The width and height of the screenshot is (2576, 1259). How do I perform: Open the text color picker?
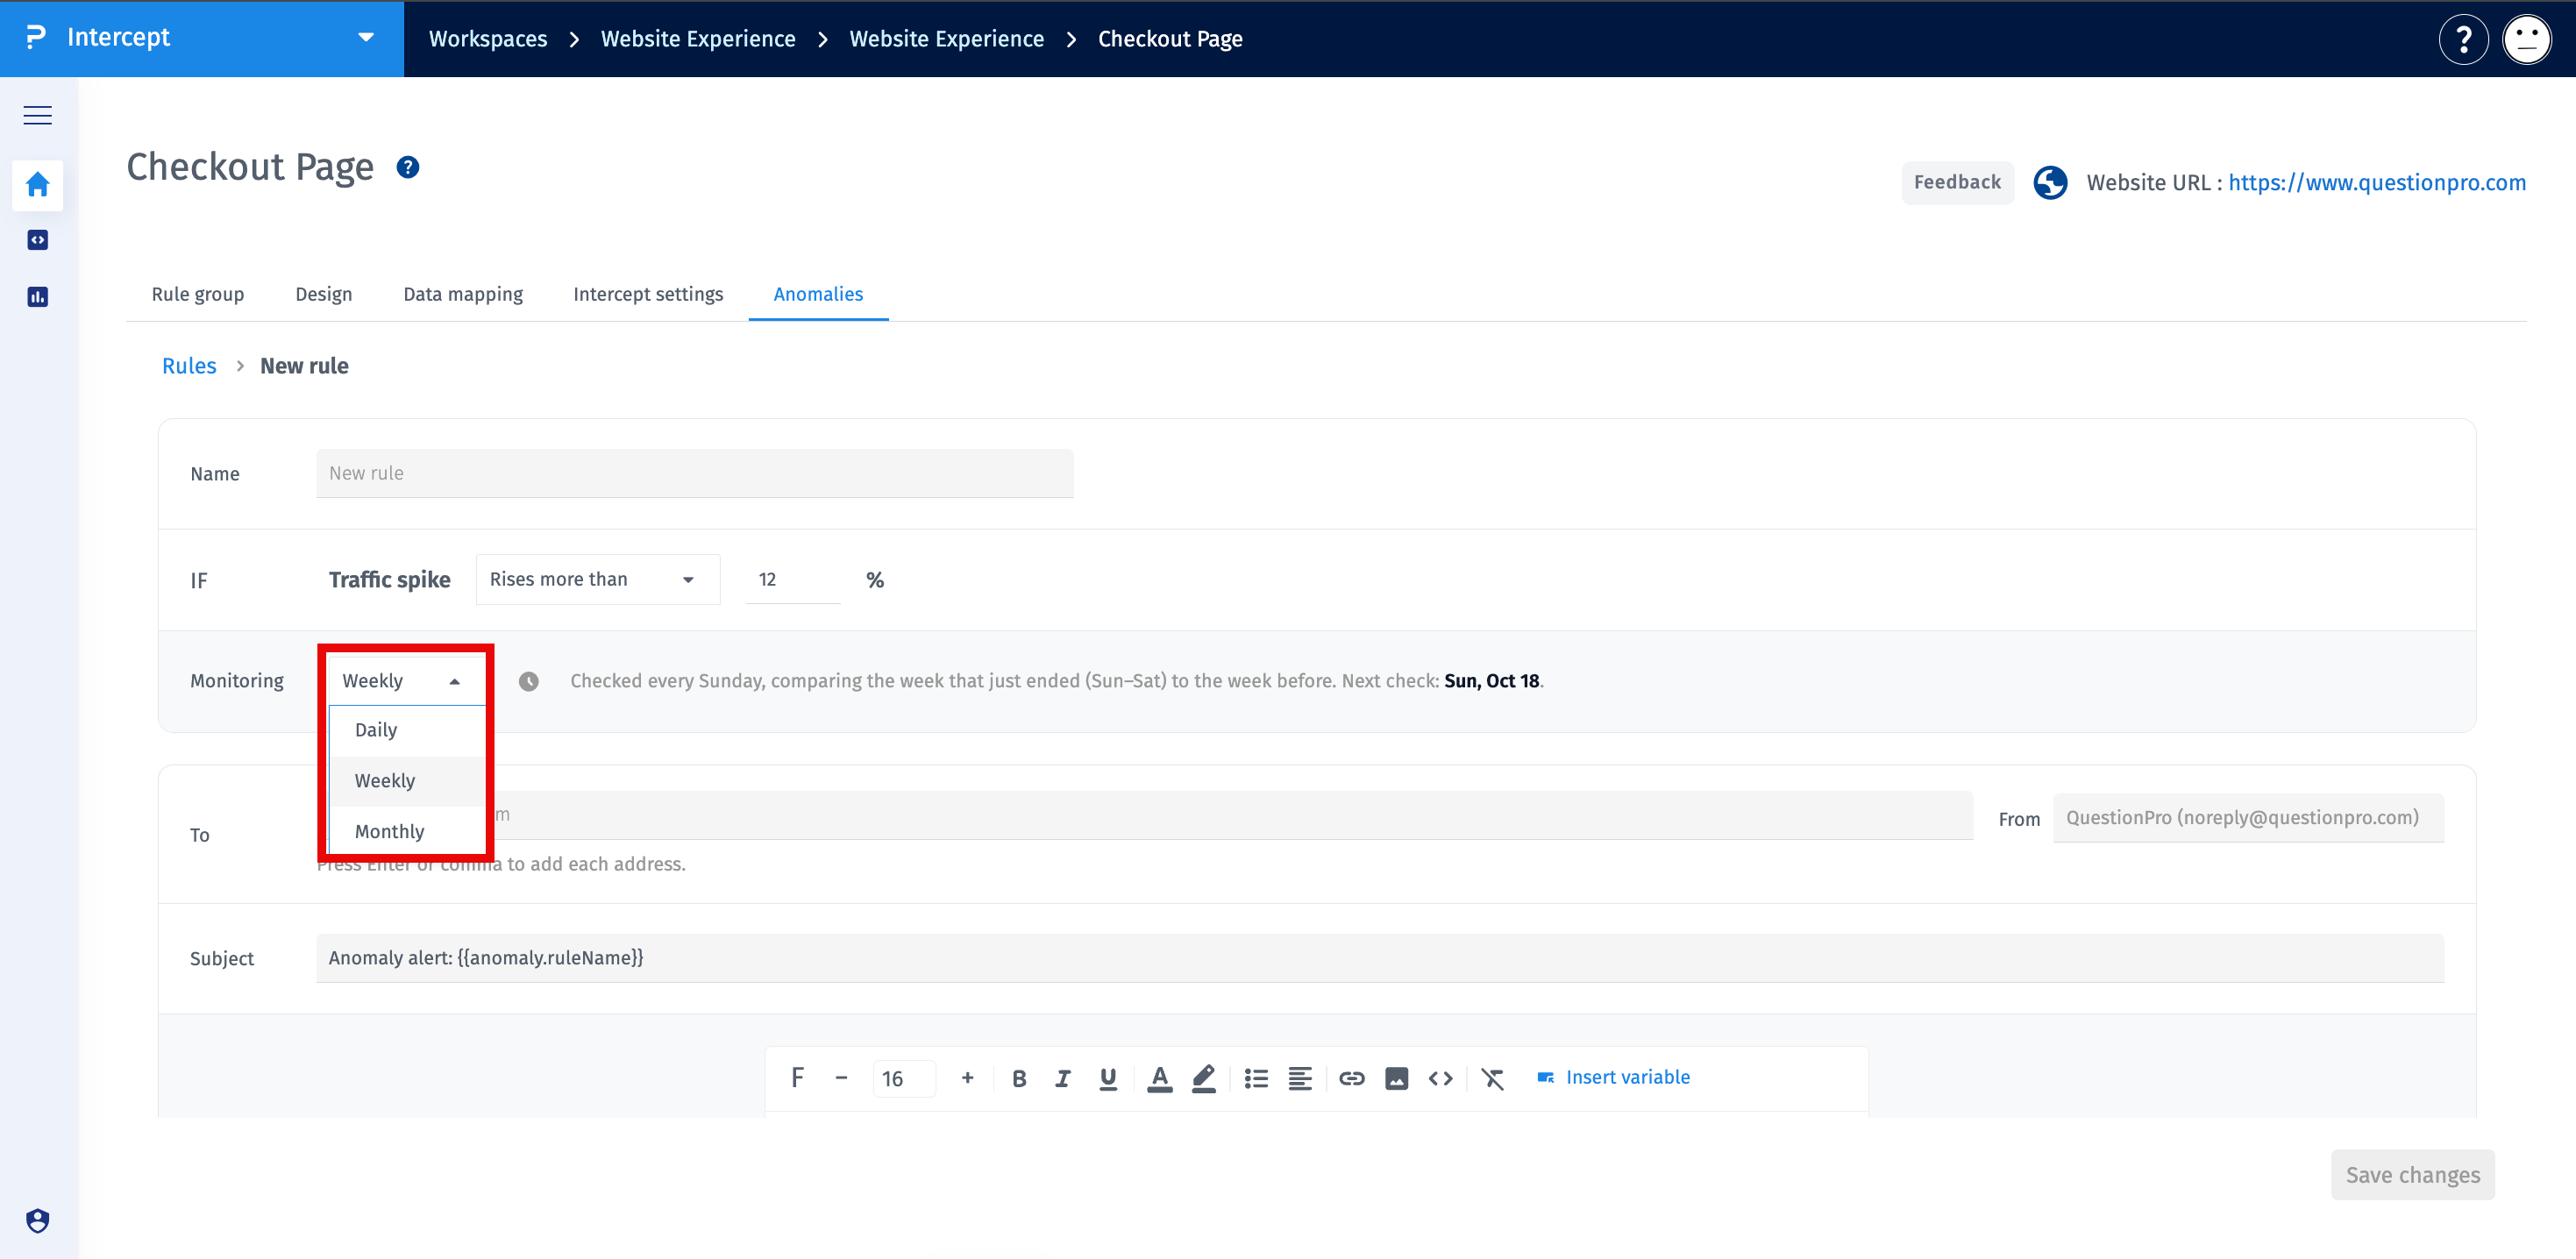1159,1078
